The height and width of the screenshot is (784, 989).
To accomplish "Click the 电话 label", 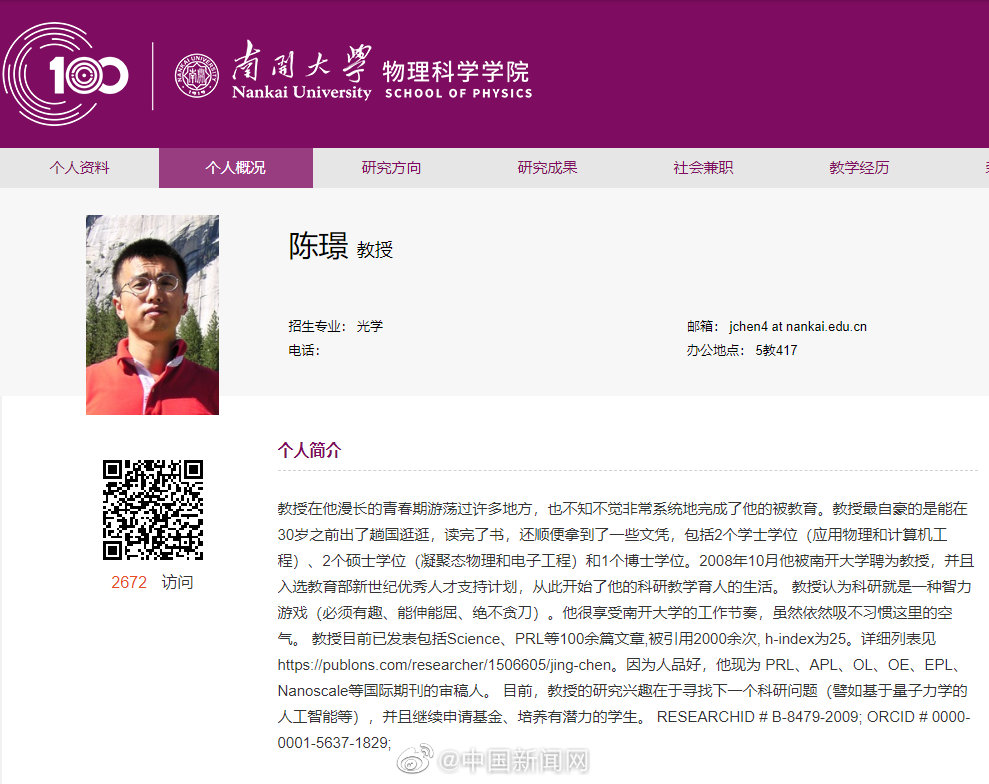I will pos(304,351).
